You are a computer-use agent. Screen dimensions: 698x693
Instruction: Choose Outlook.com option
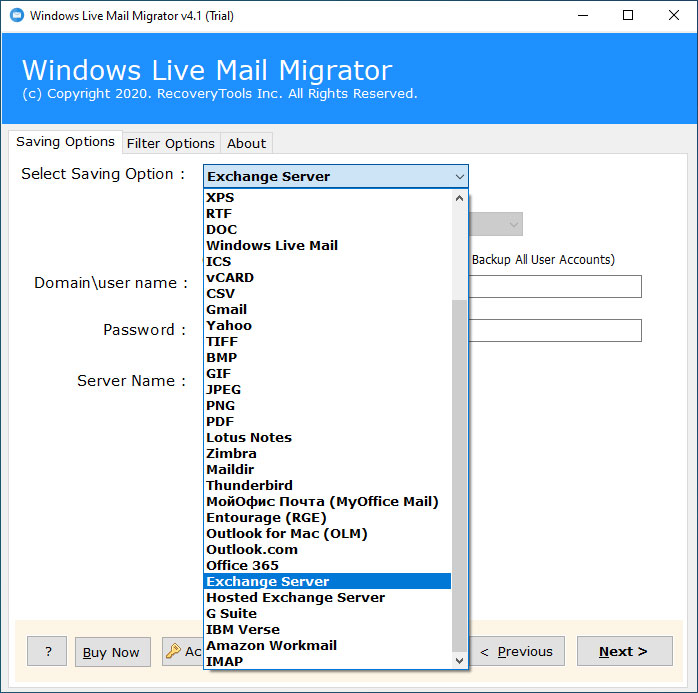328,550
